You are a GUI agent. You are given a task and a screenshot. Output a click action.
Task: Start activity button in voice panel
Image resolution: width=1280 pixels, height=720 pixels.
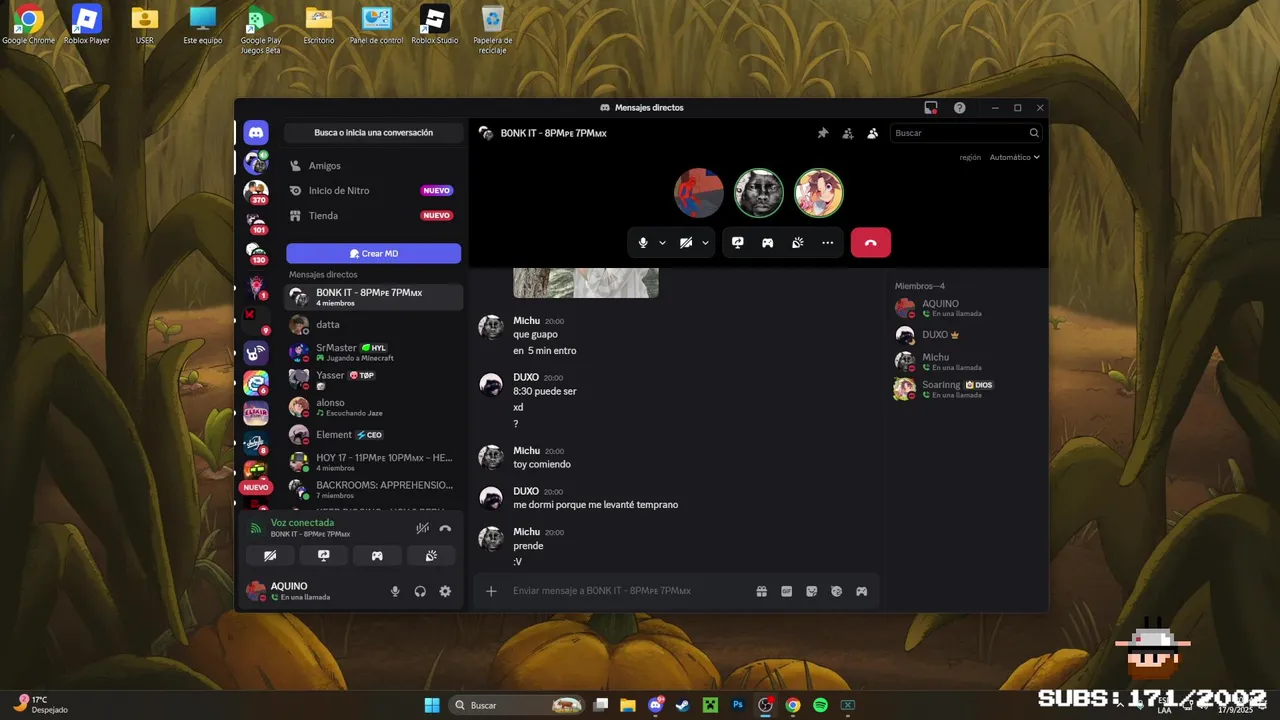coord(377,556)
